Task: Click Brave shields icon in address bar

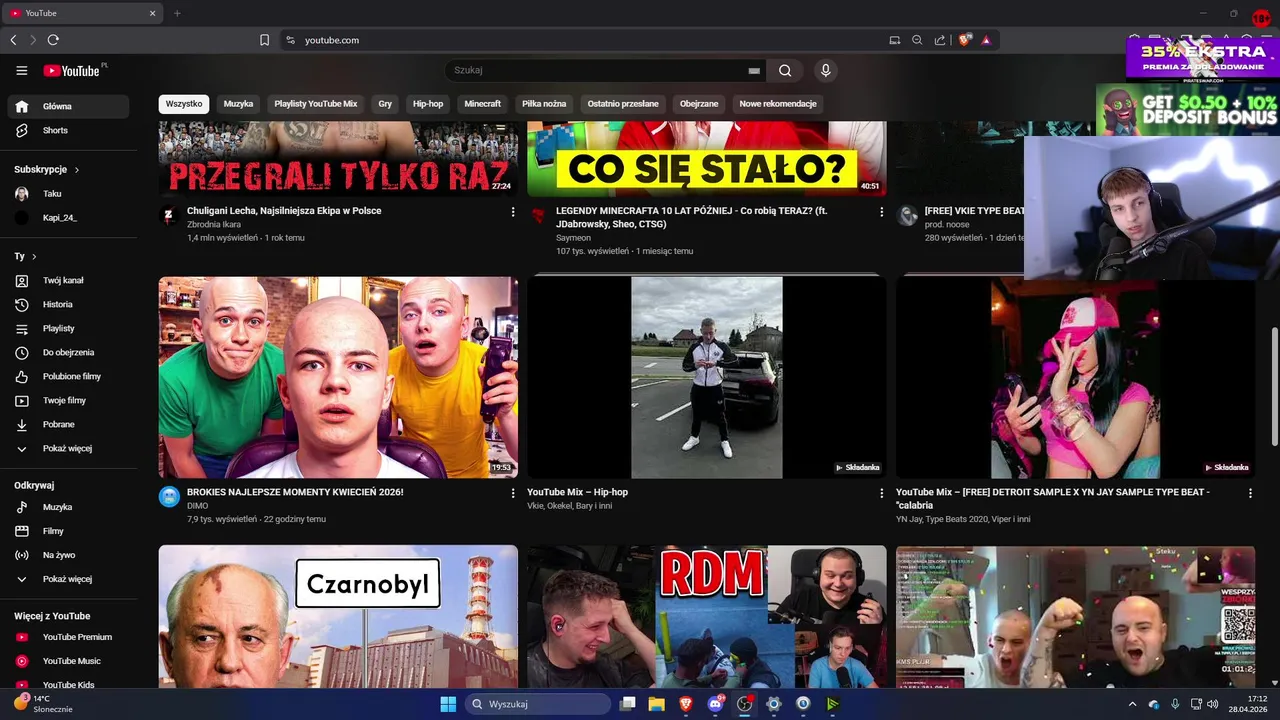Action: coord(964,40)
